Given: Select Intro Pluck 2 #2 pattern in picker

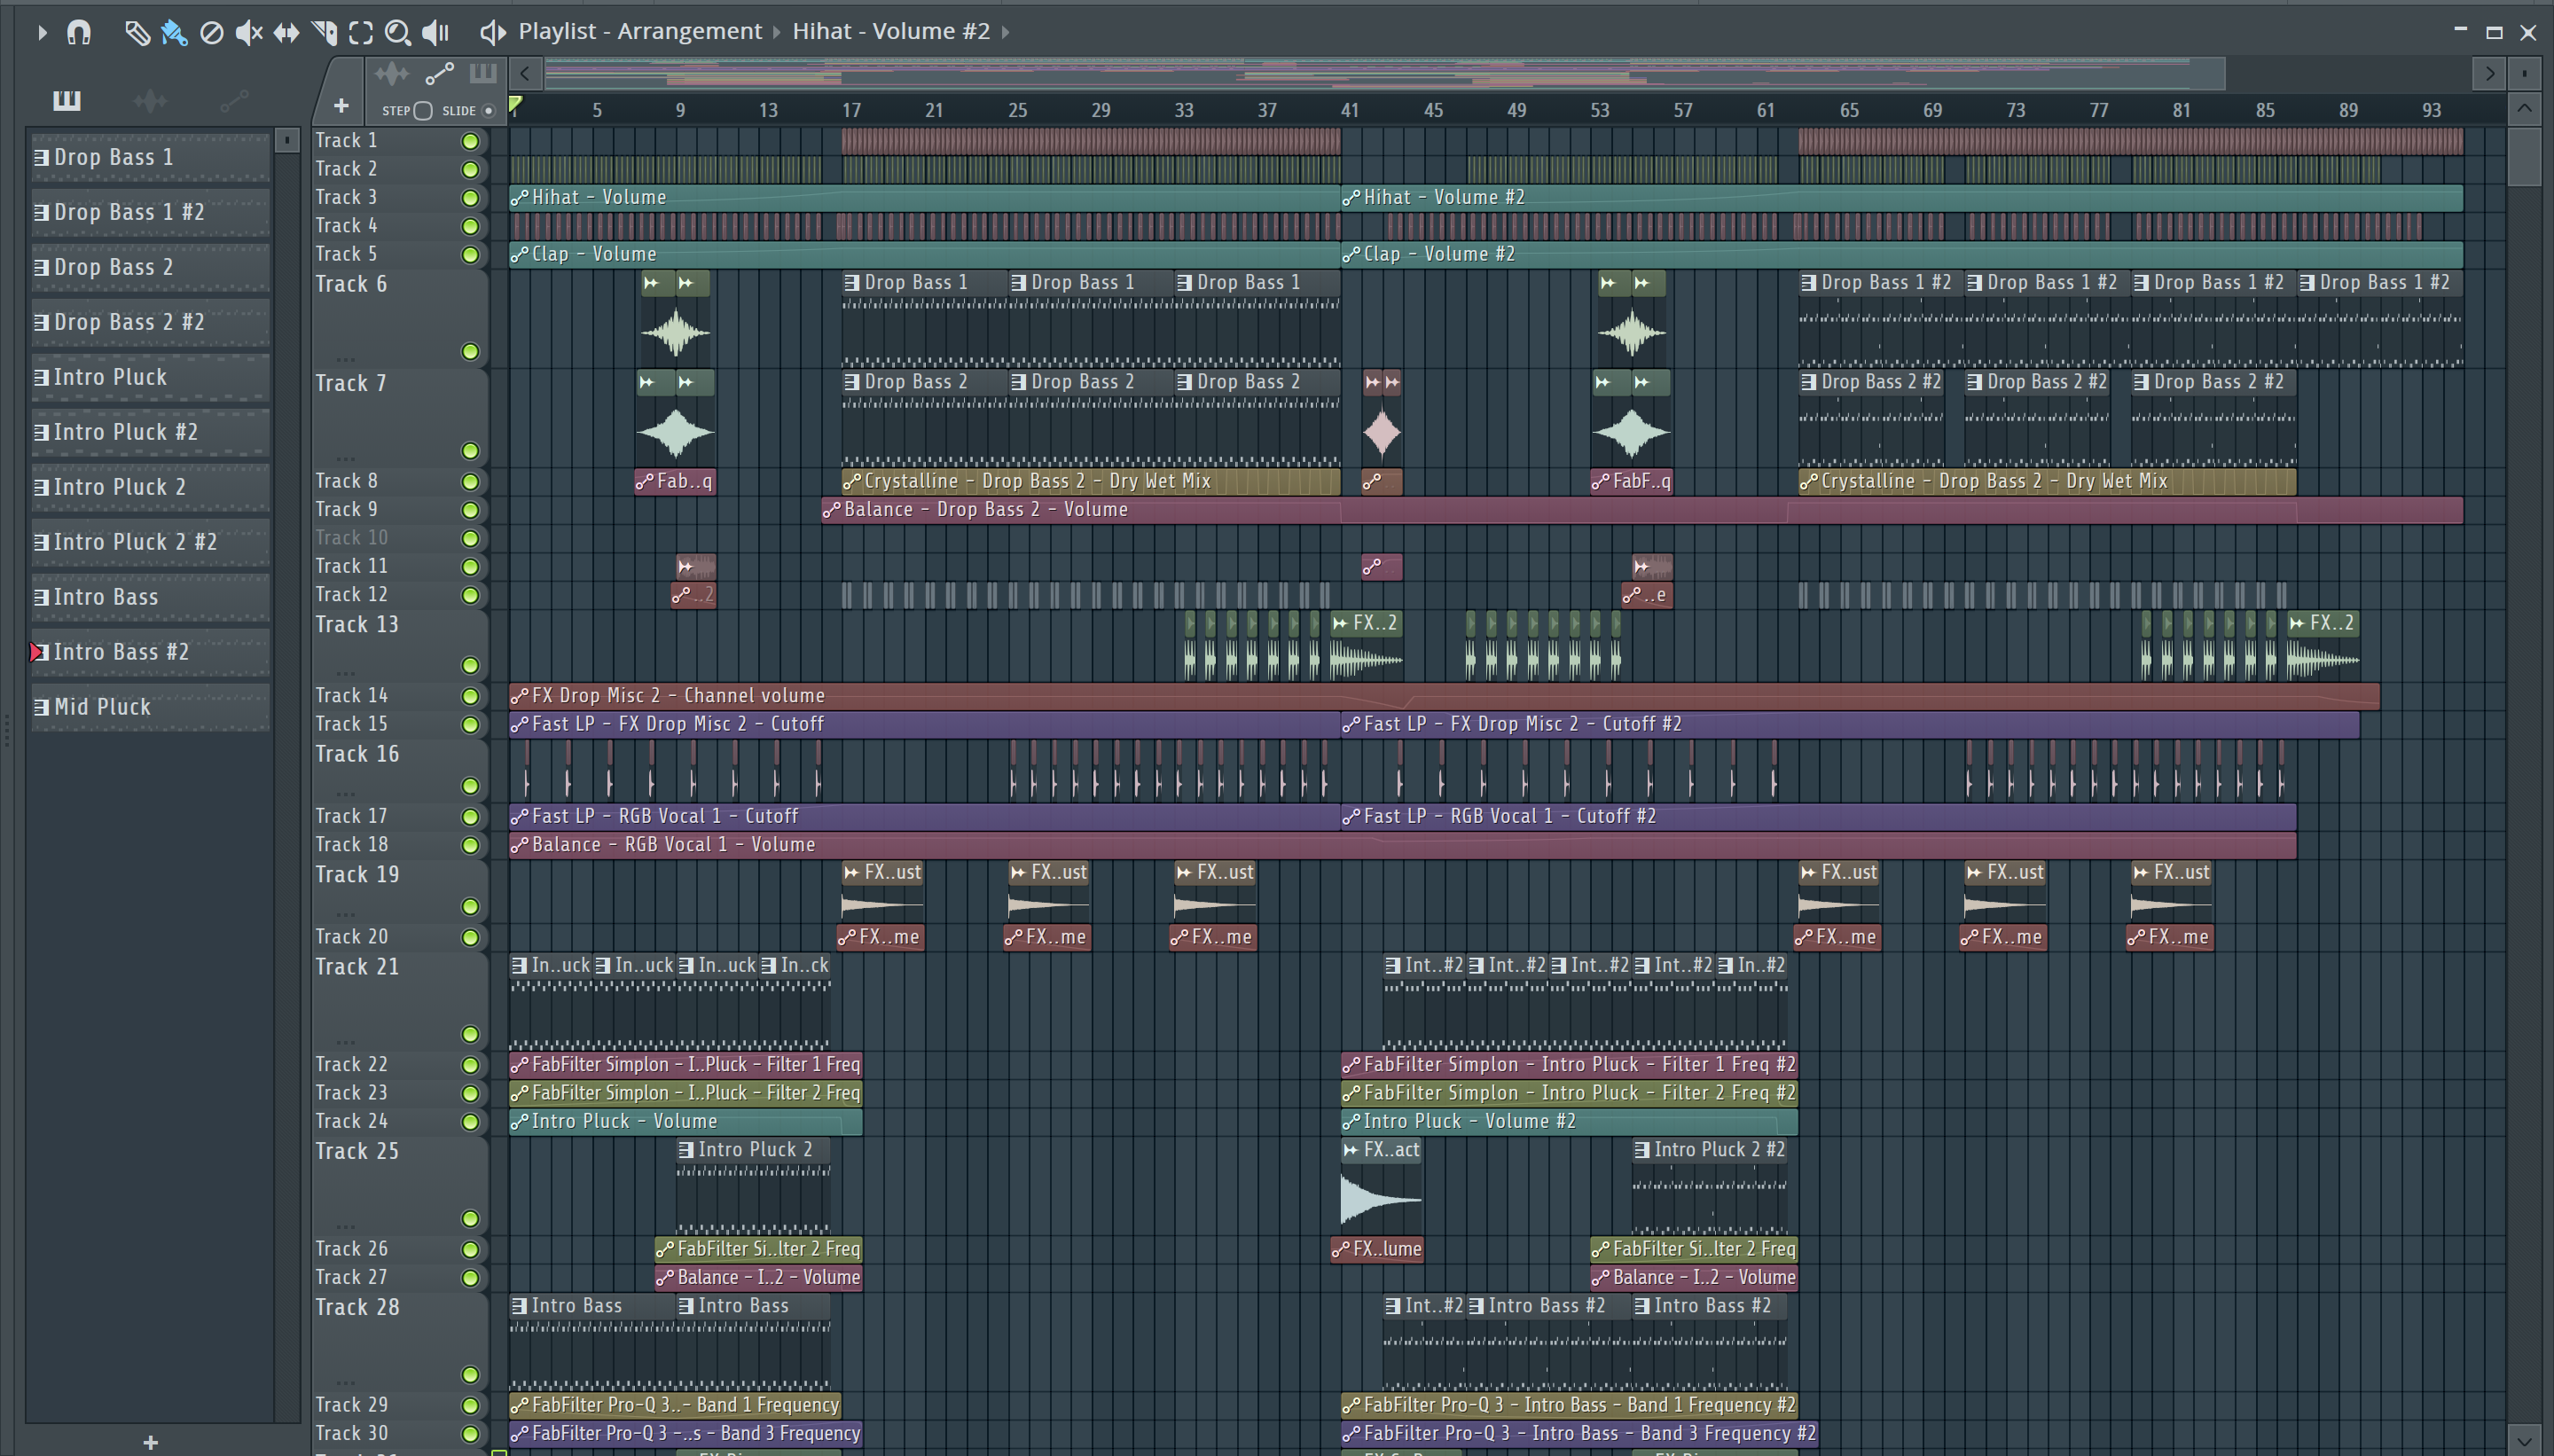Looking at the screenshot, I should (x=150, y=542).
